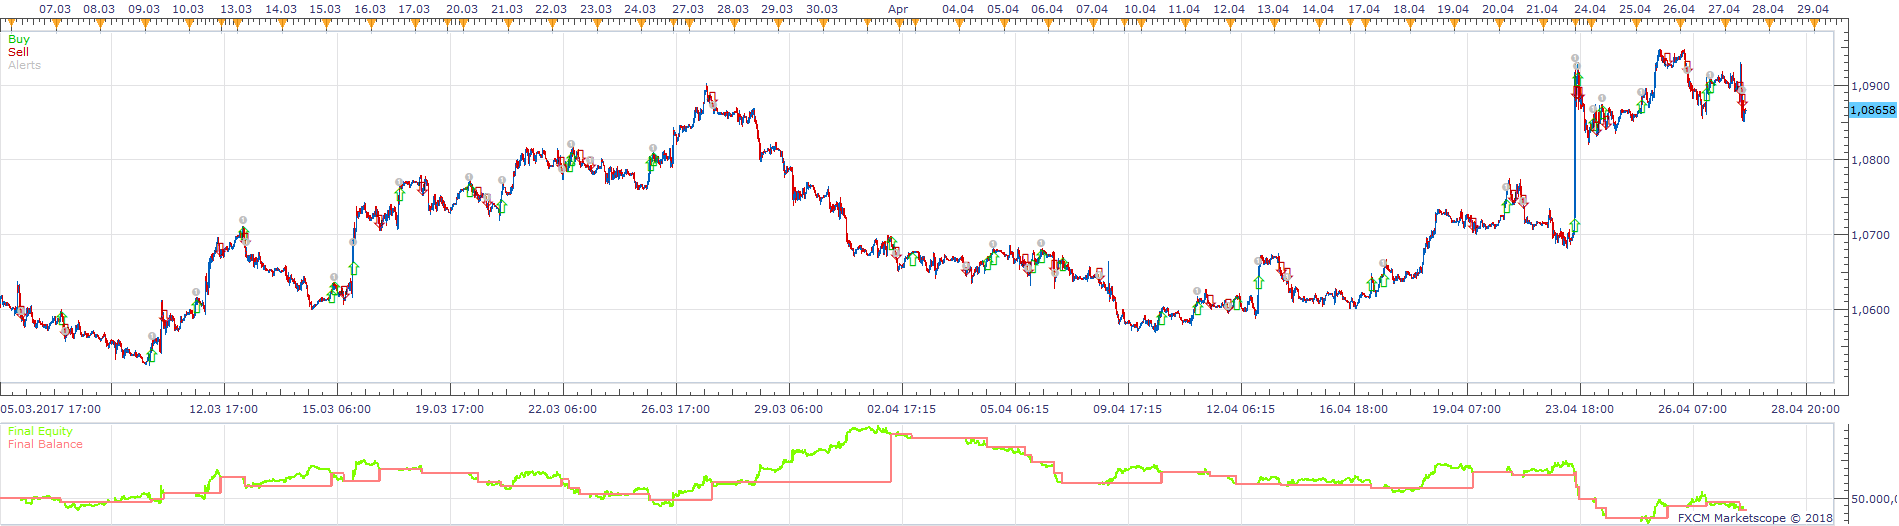Click the 24.03 date marker at top

click(x=640, y=9)
